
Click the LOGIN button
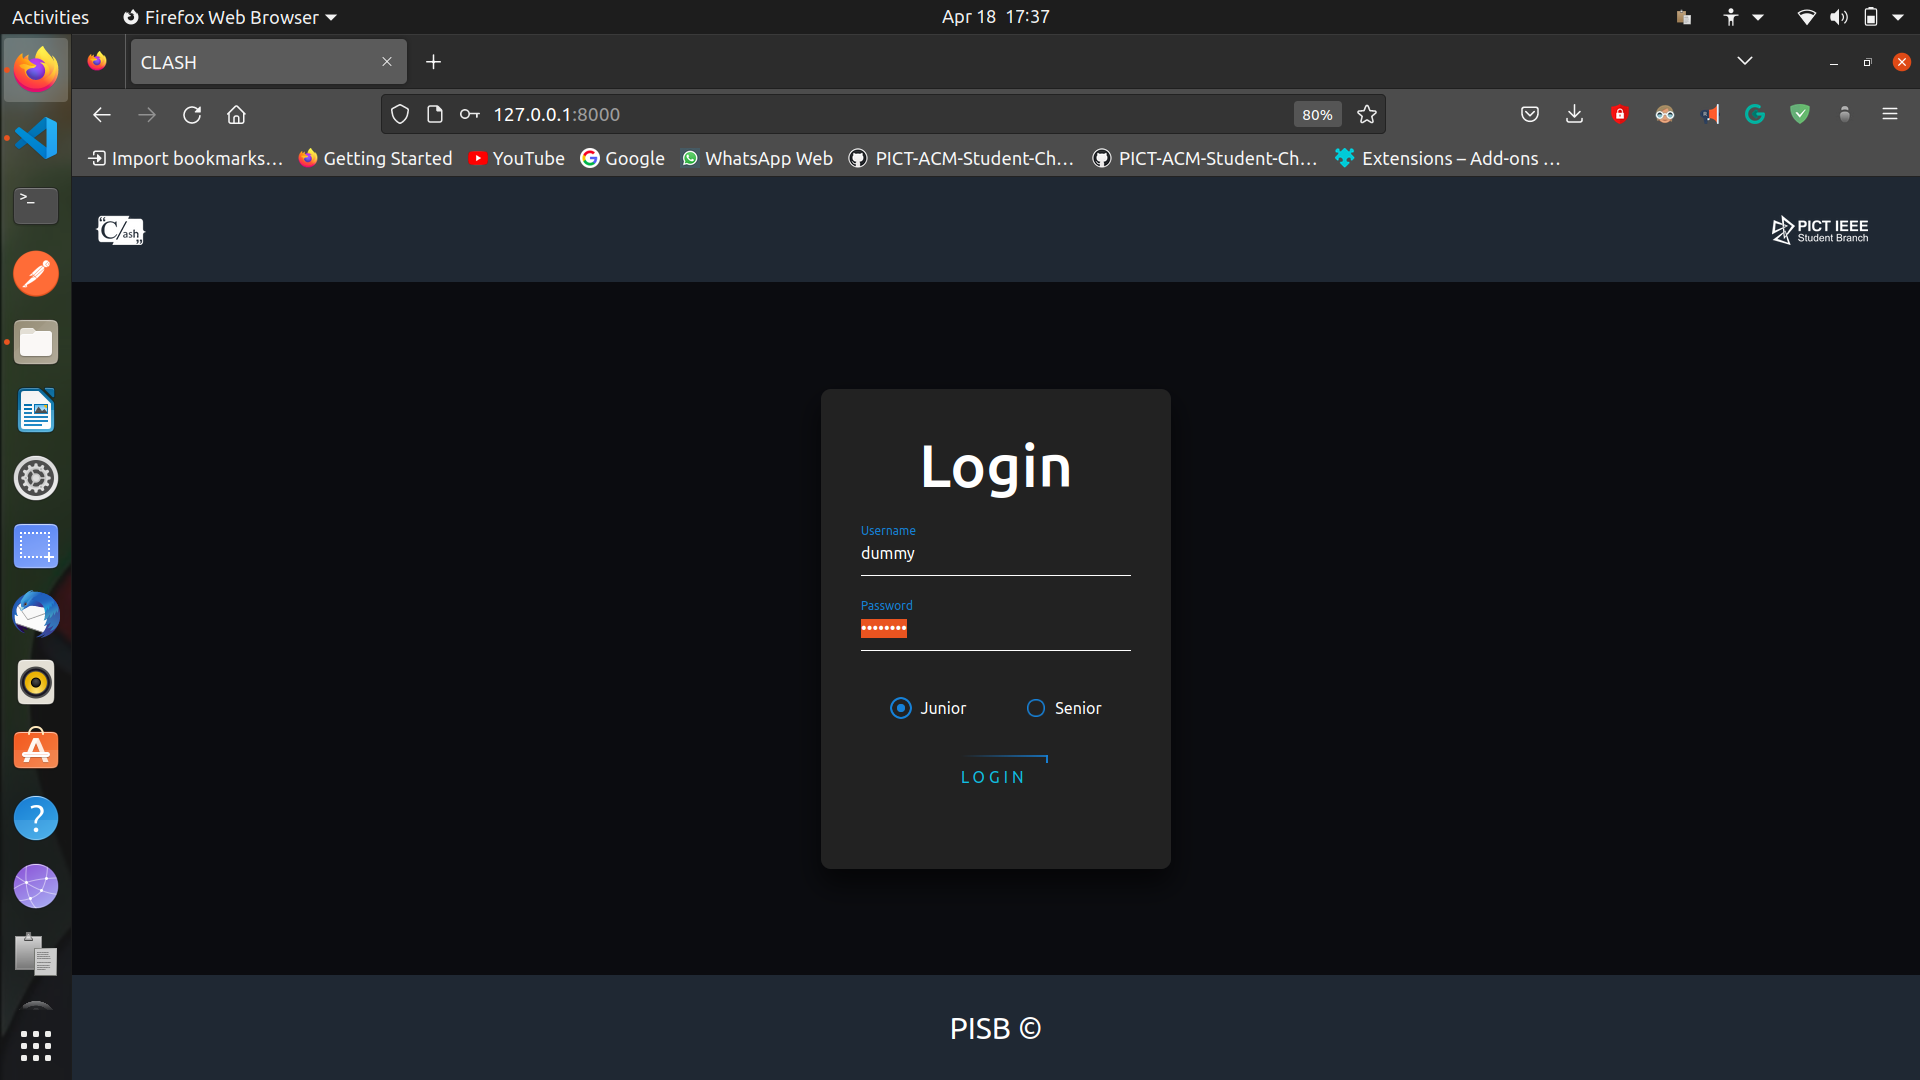click(x=993, y=777)
